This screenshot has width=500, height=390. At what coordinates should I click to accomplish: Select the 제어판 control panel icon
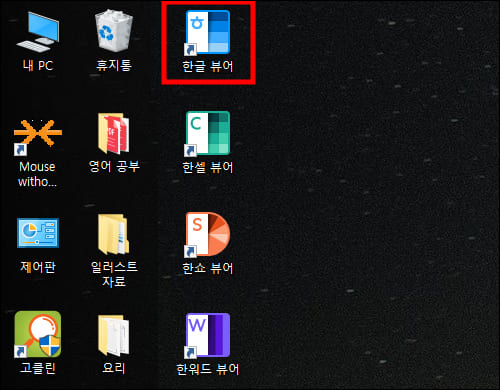(x=38, y=233)
